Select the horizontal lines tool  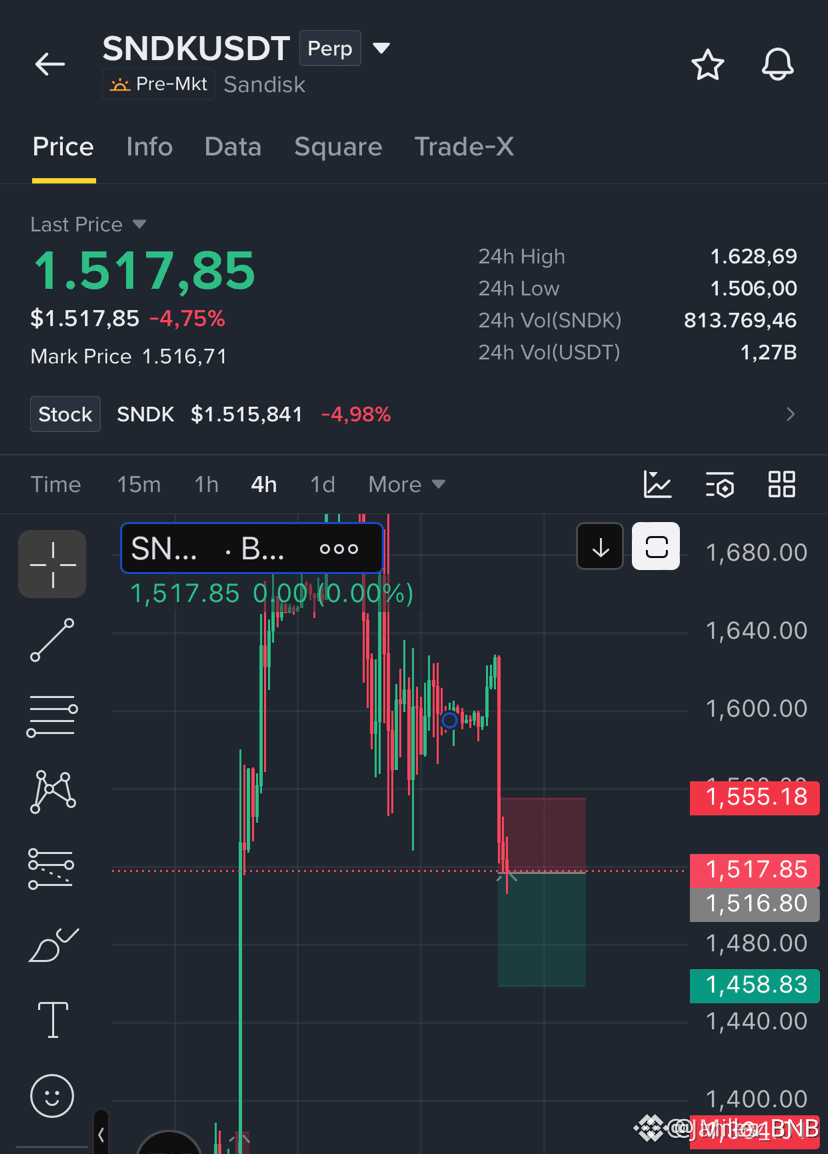[x=52, y=716]
